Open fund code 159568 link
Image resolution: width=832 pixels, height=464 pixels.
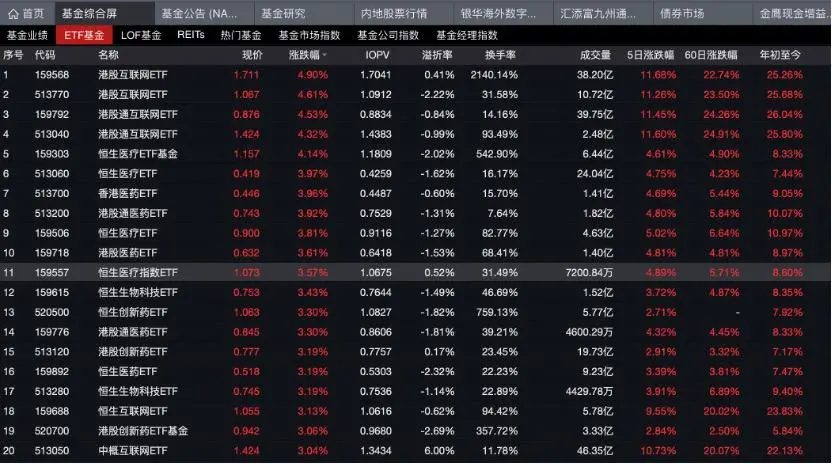pos(52,75)
